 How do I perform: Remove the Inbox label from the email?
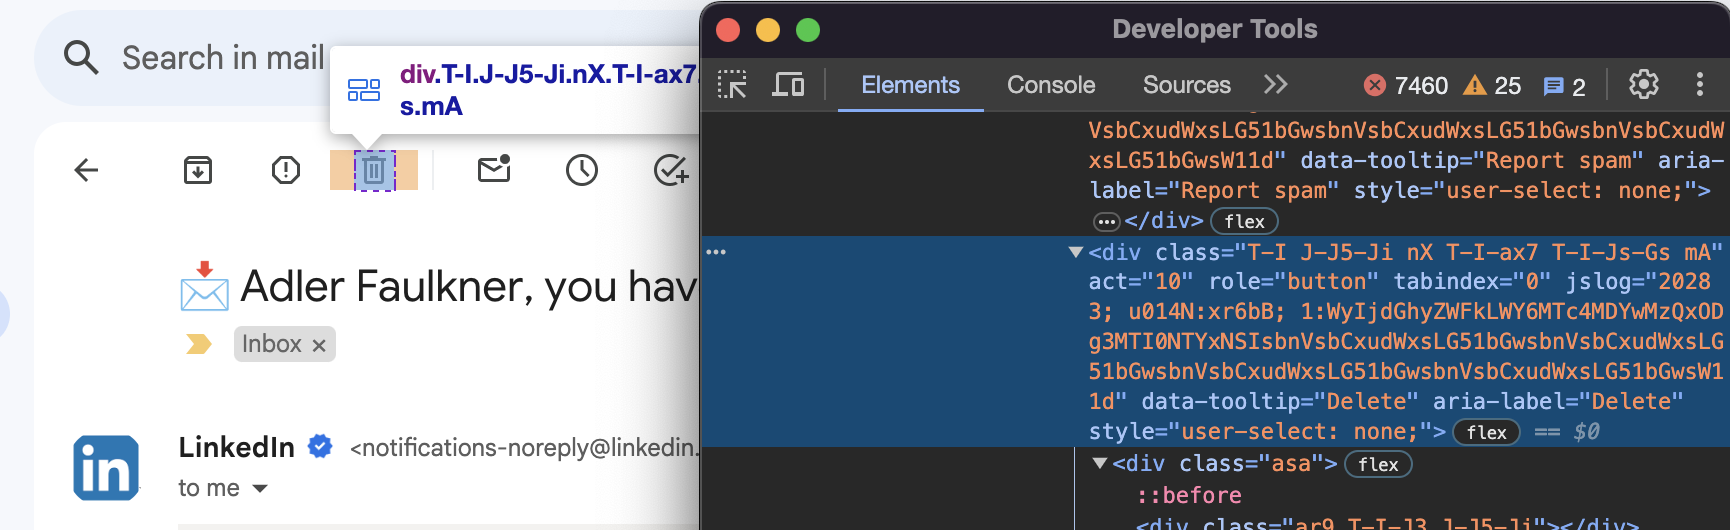(x=319, y=345)
